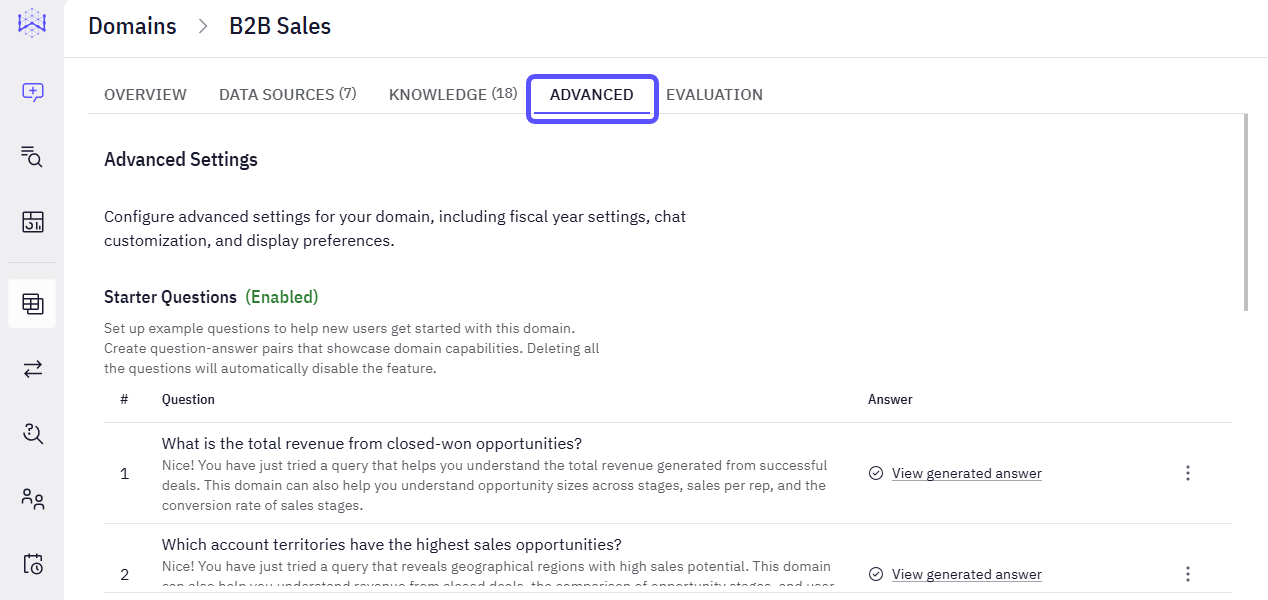Switch to the KNOWLEDGE tab
The height and width of the screenshot is (600, 1268).
(x=453, y=94)
